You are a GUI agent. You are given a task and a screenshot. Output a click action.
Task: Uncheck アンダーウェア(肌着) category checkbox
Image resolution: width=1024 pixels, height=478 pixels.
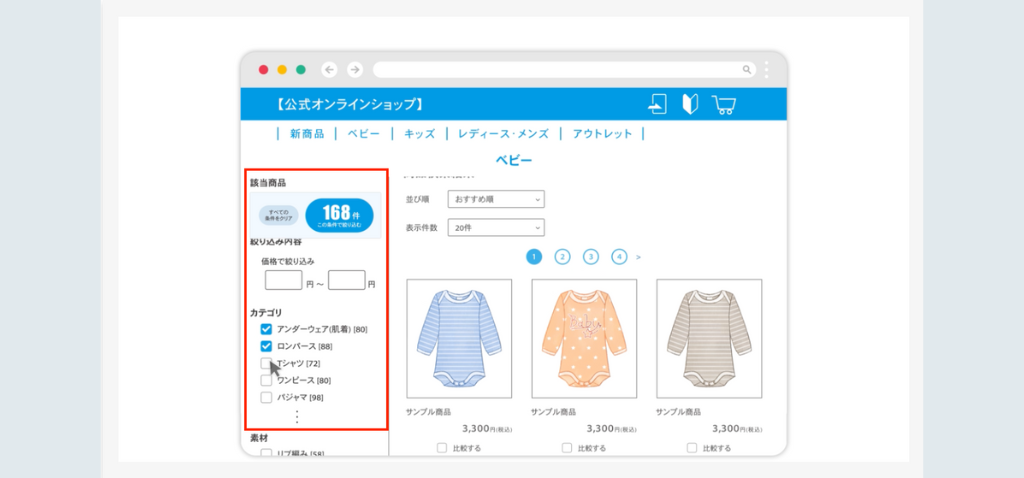pyautogui.click(x=266, y=329)
